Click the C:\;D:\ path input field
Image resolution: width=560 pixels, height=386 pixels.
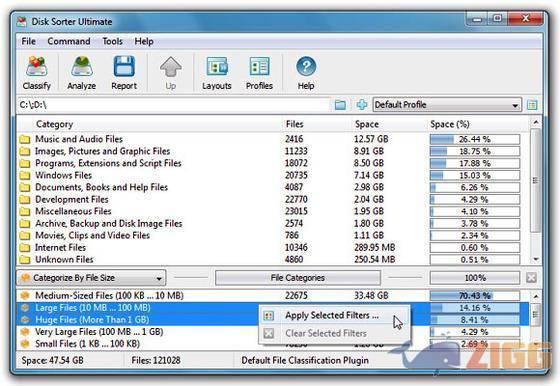[x=173, y=105]
